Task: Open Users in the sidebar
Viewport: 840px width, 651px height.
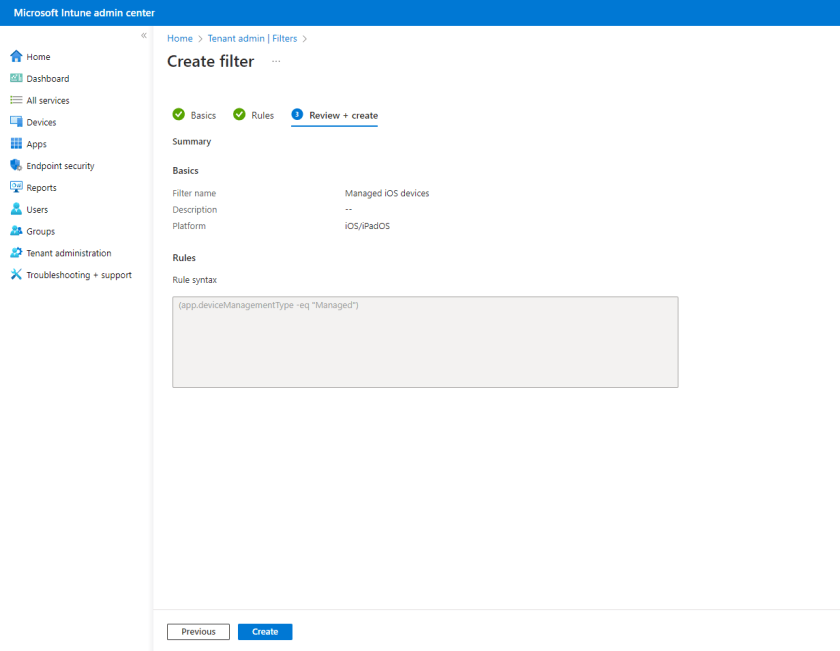Action: [x=37, y=209]
